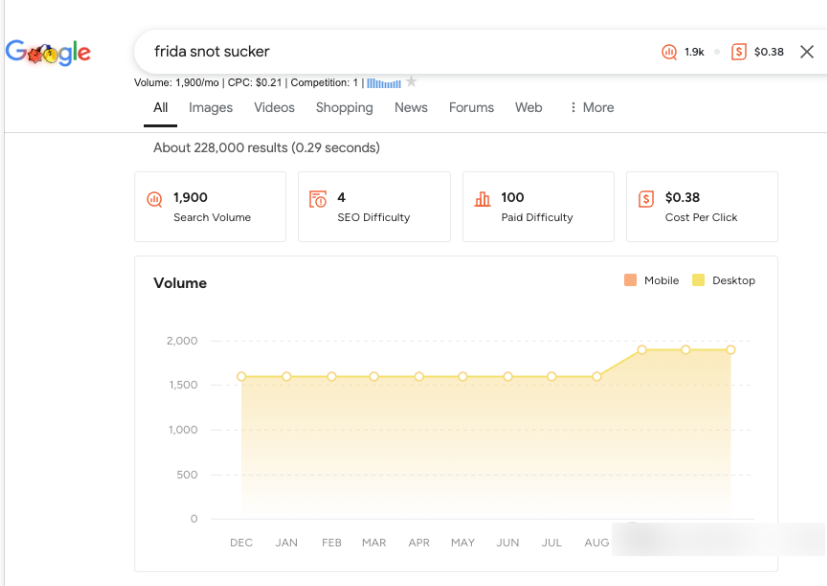Screen dimensions: 827x586
Task: Select the All tab
Action: [x=160, y=108]
